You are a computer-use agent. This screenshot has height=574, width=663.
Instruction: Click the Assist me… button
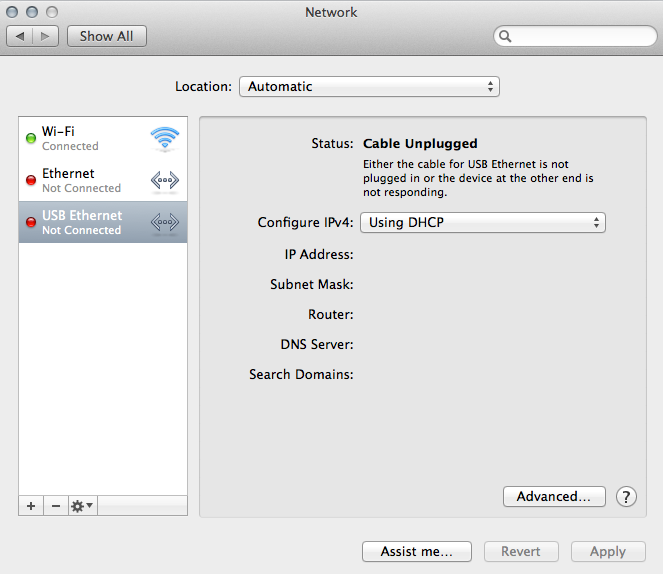click(x=416, y=551)
